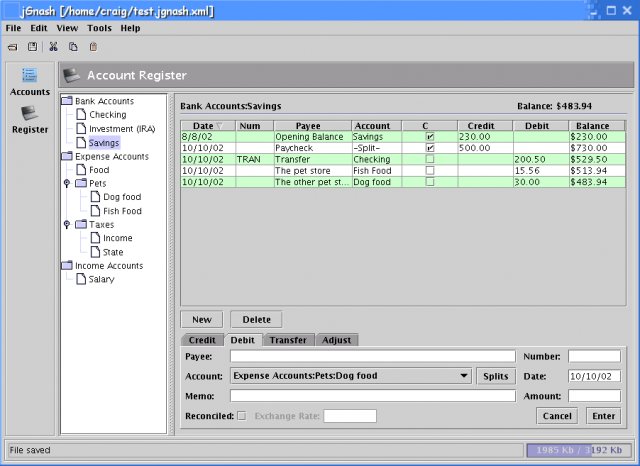Toggle cleared checkbox for Transfer row
Image resolution: width=640 pixels, height=466 pixels.
coord(430,159)
